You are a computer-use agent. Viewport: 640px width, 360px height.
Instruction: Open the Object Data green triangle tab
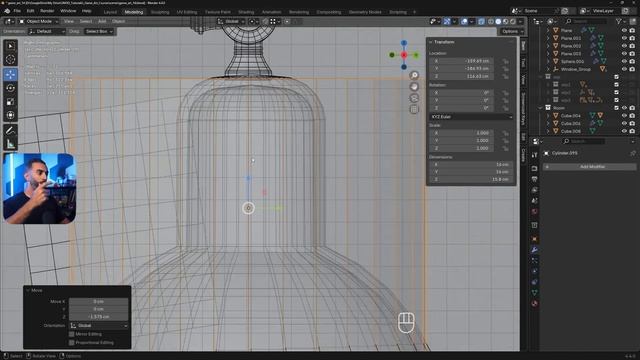point(534,293)
